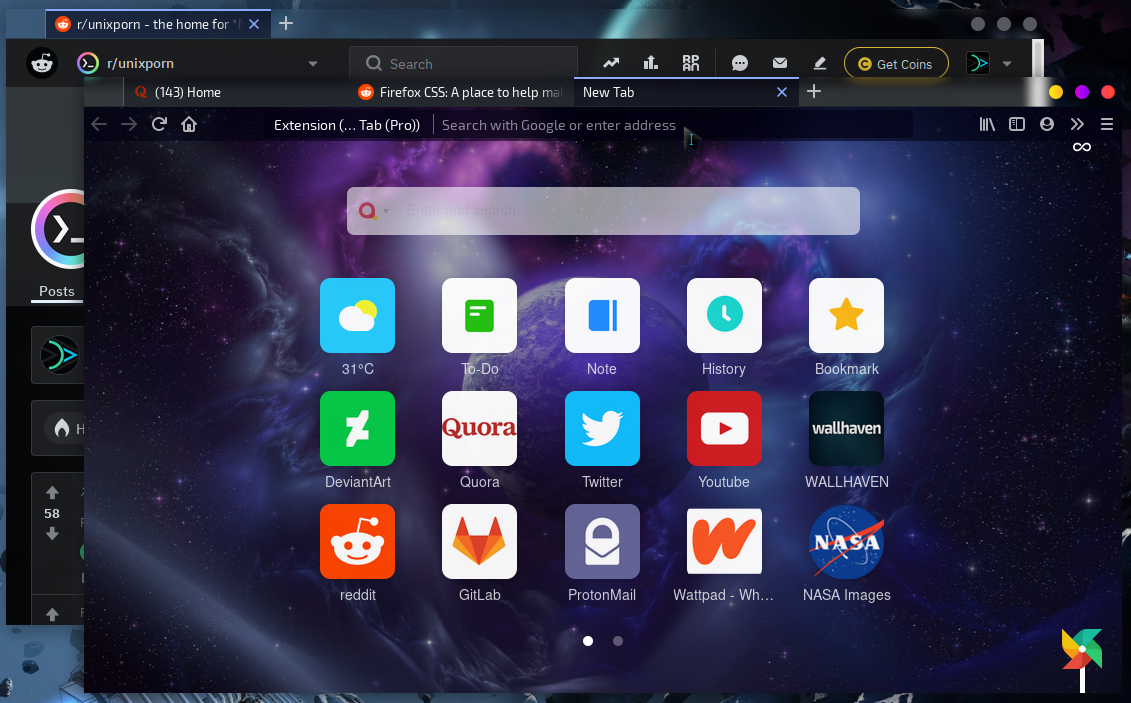
Task: Launch the Quora shortcut
Action: coord(479,428)
